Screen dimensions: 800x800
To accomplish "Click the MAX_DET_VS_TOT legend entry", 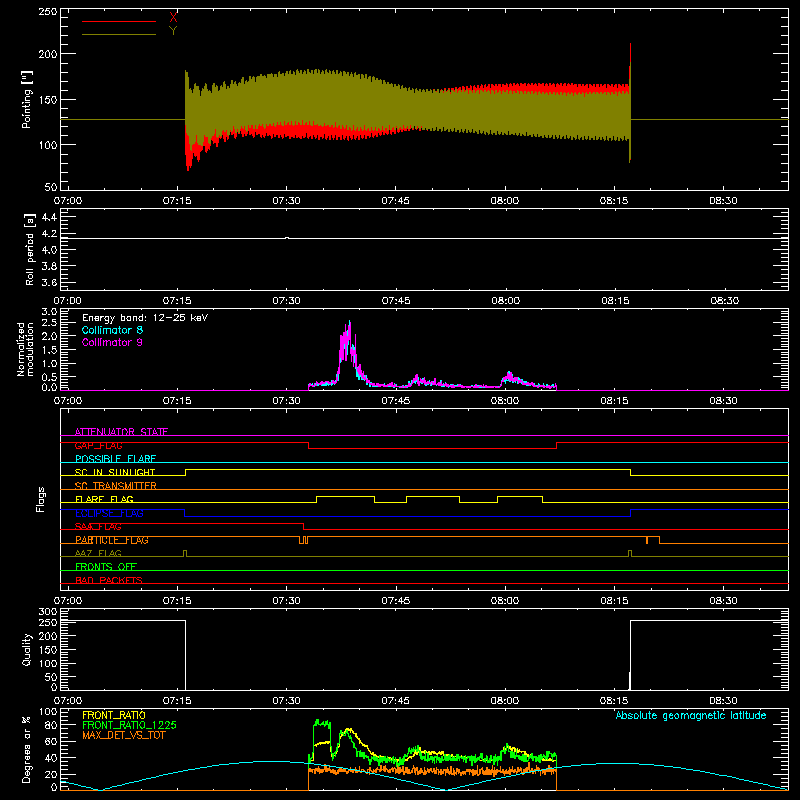I will [x=124, y=735].
